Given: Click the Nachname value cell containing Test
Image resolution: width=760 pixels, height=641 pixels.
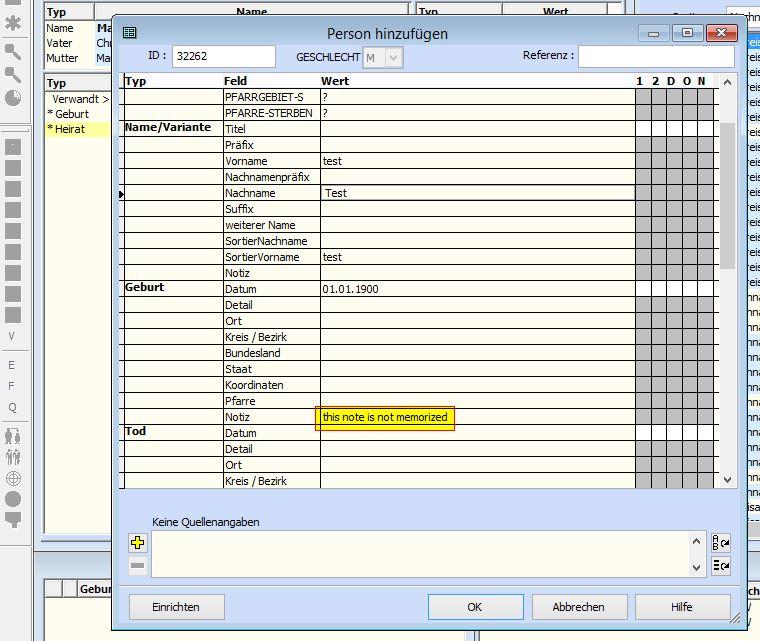Looking at the screenshot, I should click(478, 193).
